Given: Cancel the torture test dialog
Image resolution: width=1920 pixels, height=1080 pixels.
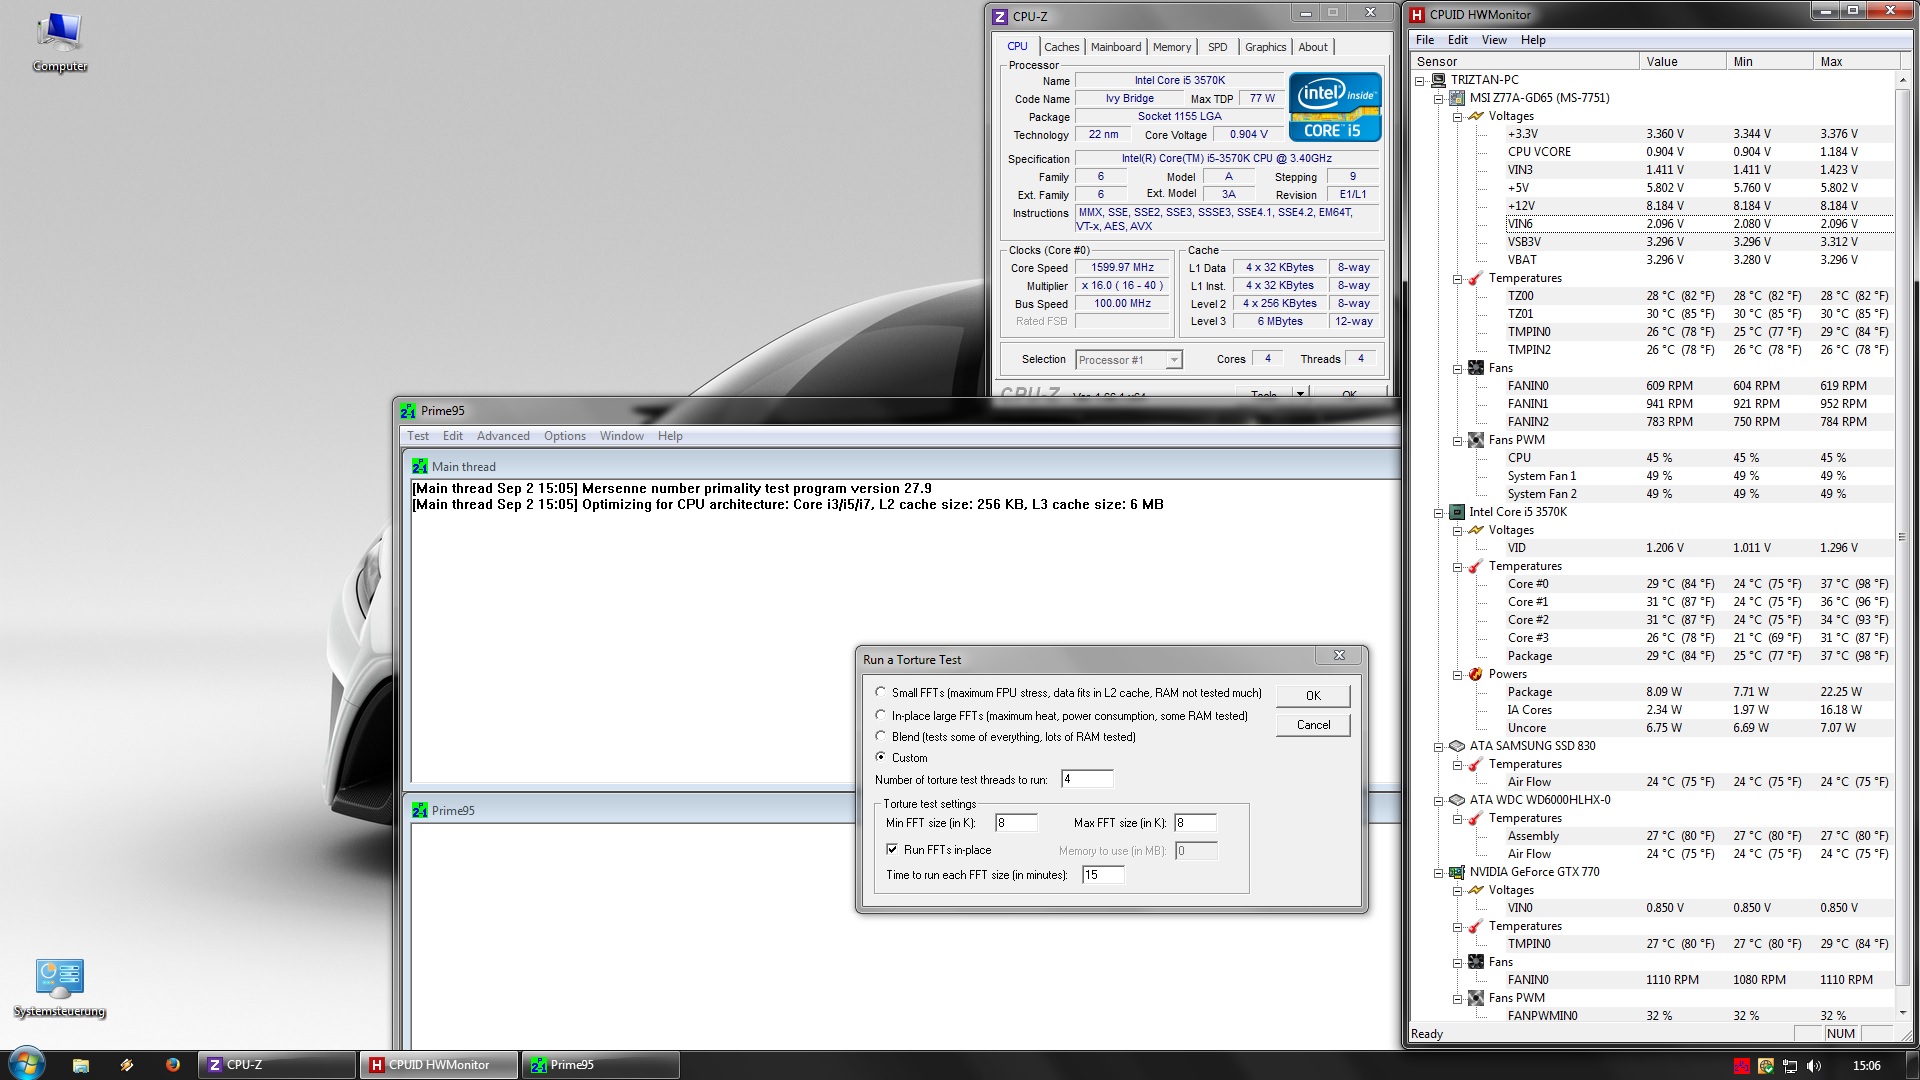Looking at the screenshot, I should coord(1312,725).
